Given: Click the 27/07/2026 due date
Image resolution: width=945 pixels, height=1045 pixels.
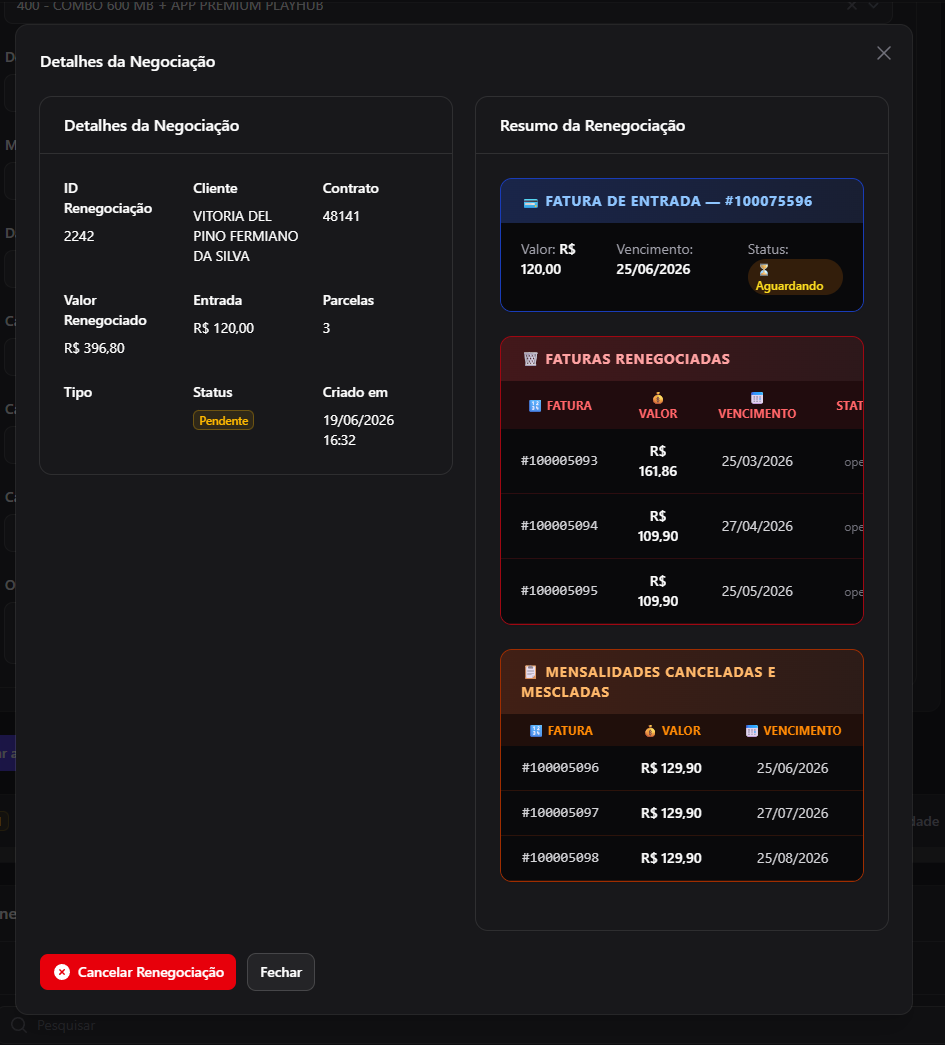Looking at the screenshot, I should (x=792, y=813).
